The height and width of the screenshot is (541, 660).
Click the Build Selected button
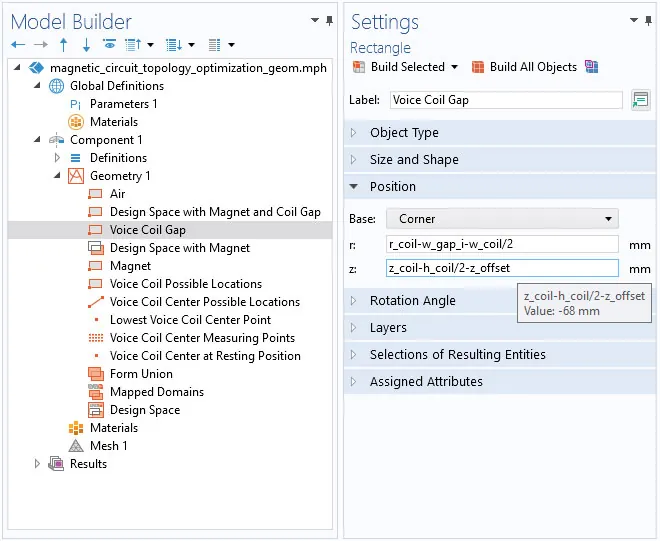click(x=398, y=67)
